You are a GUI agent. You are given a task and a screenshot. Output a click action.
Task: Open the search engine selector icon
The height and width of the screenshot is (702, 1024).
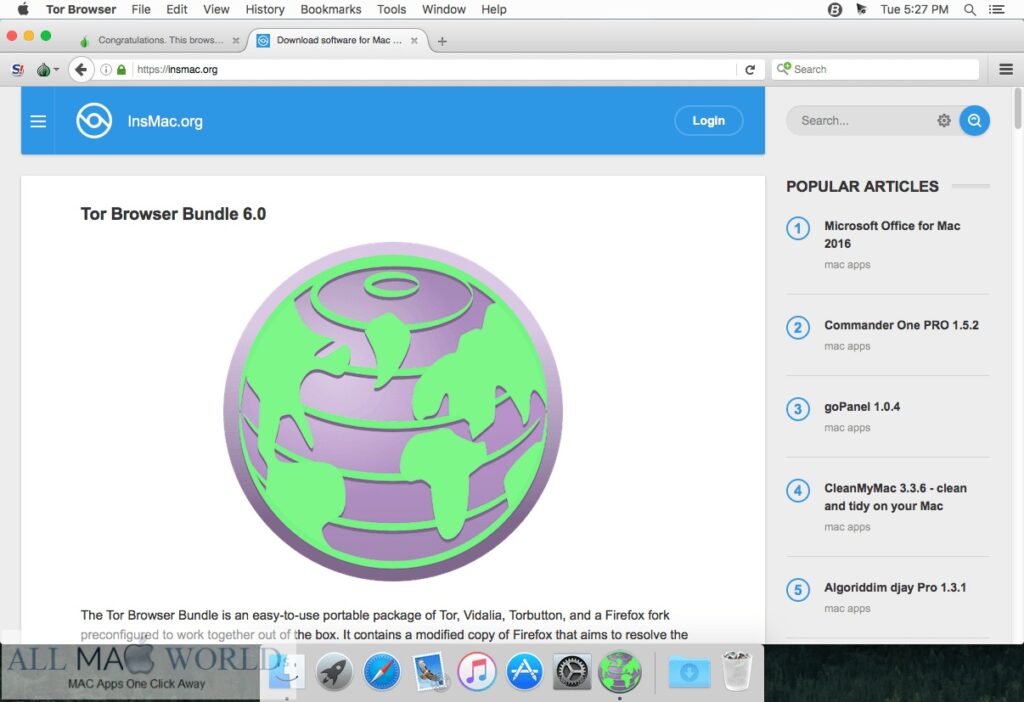(783, 69)
